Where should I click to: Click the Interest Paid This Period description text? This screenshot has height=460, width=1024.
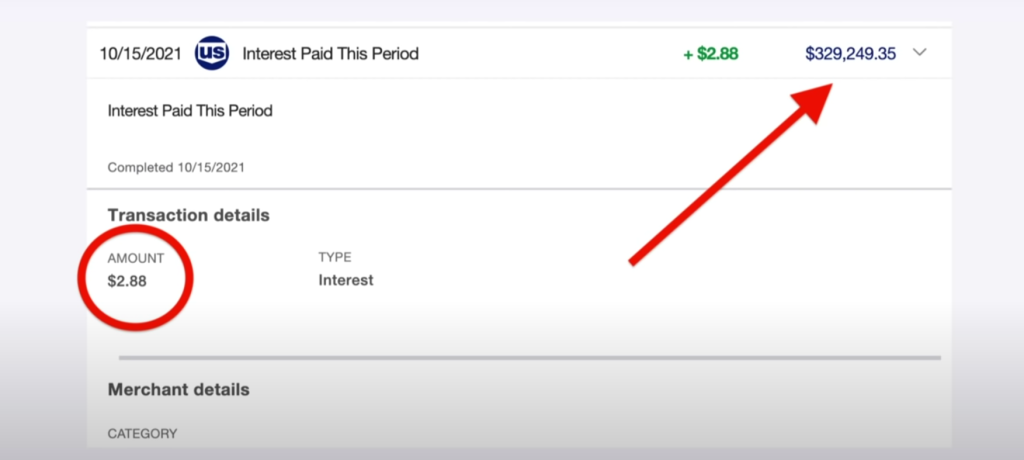click(x=190, y=111)
